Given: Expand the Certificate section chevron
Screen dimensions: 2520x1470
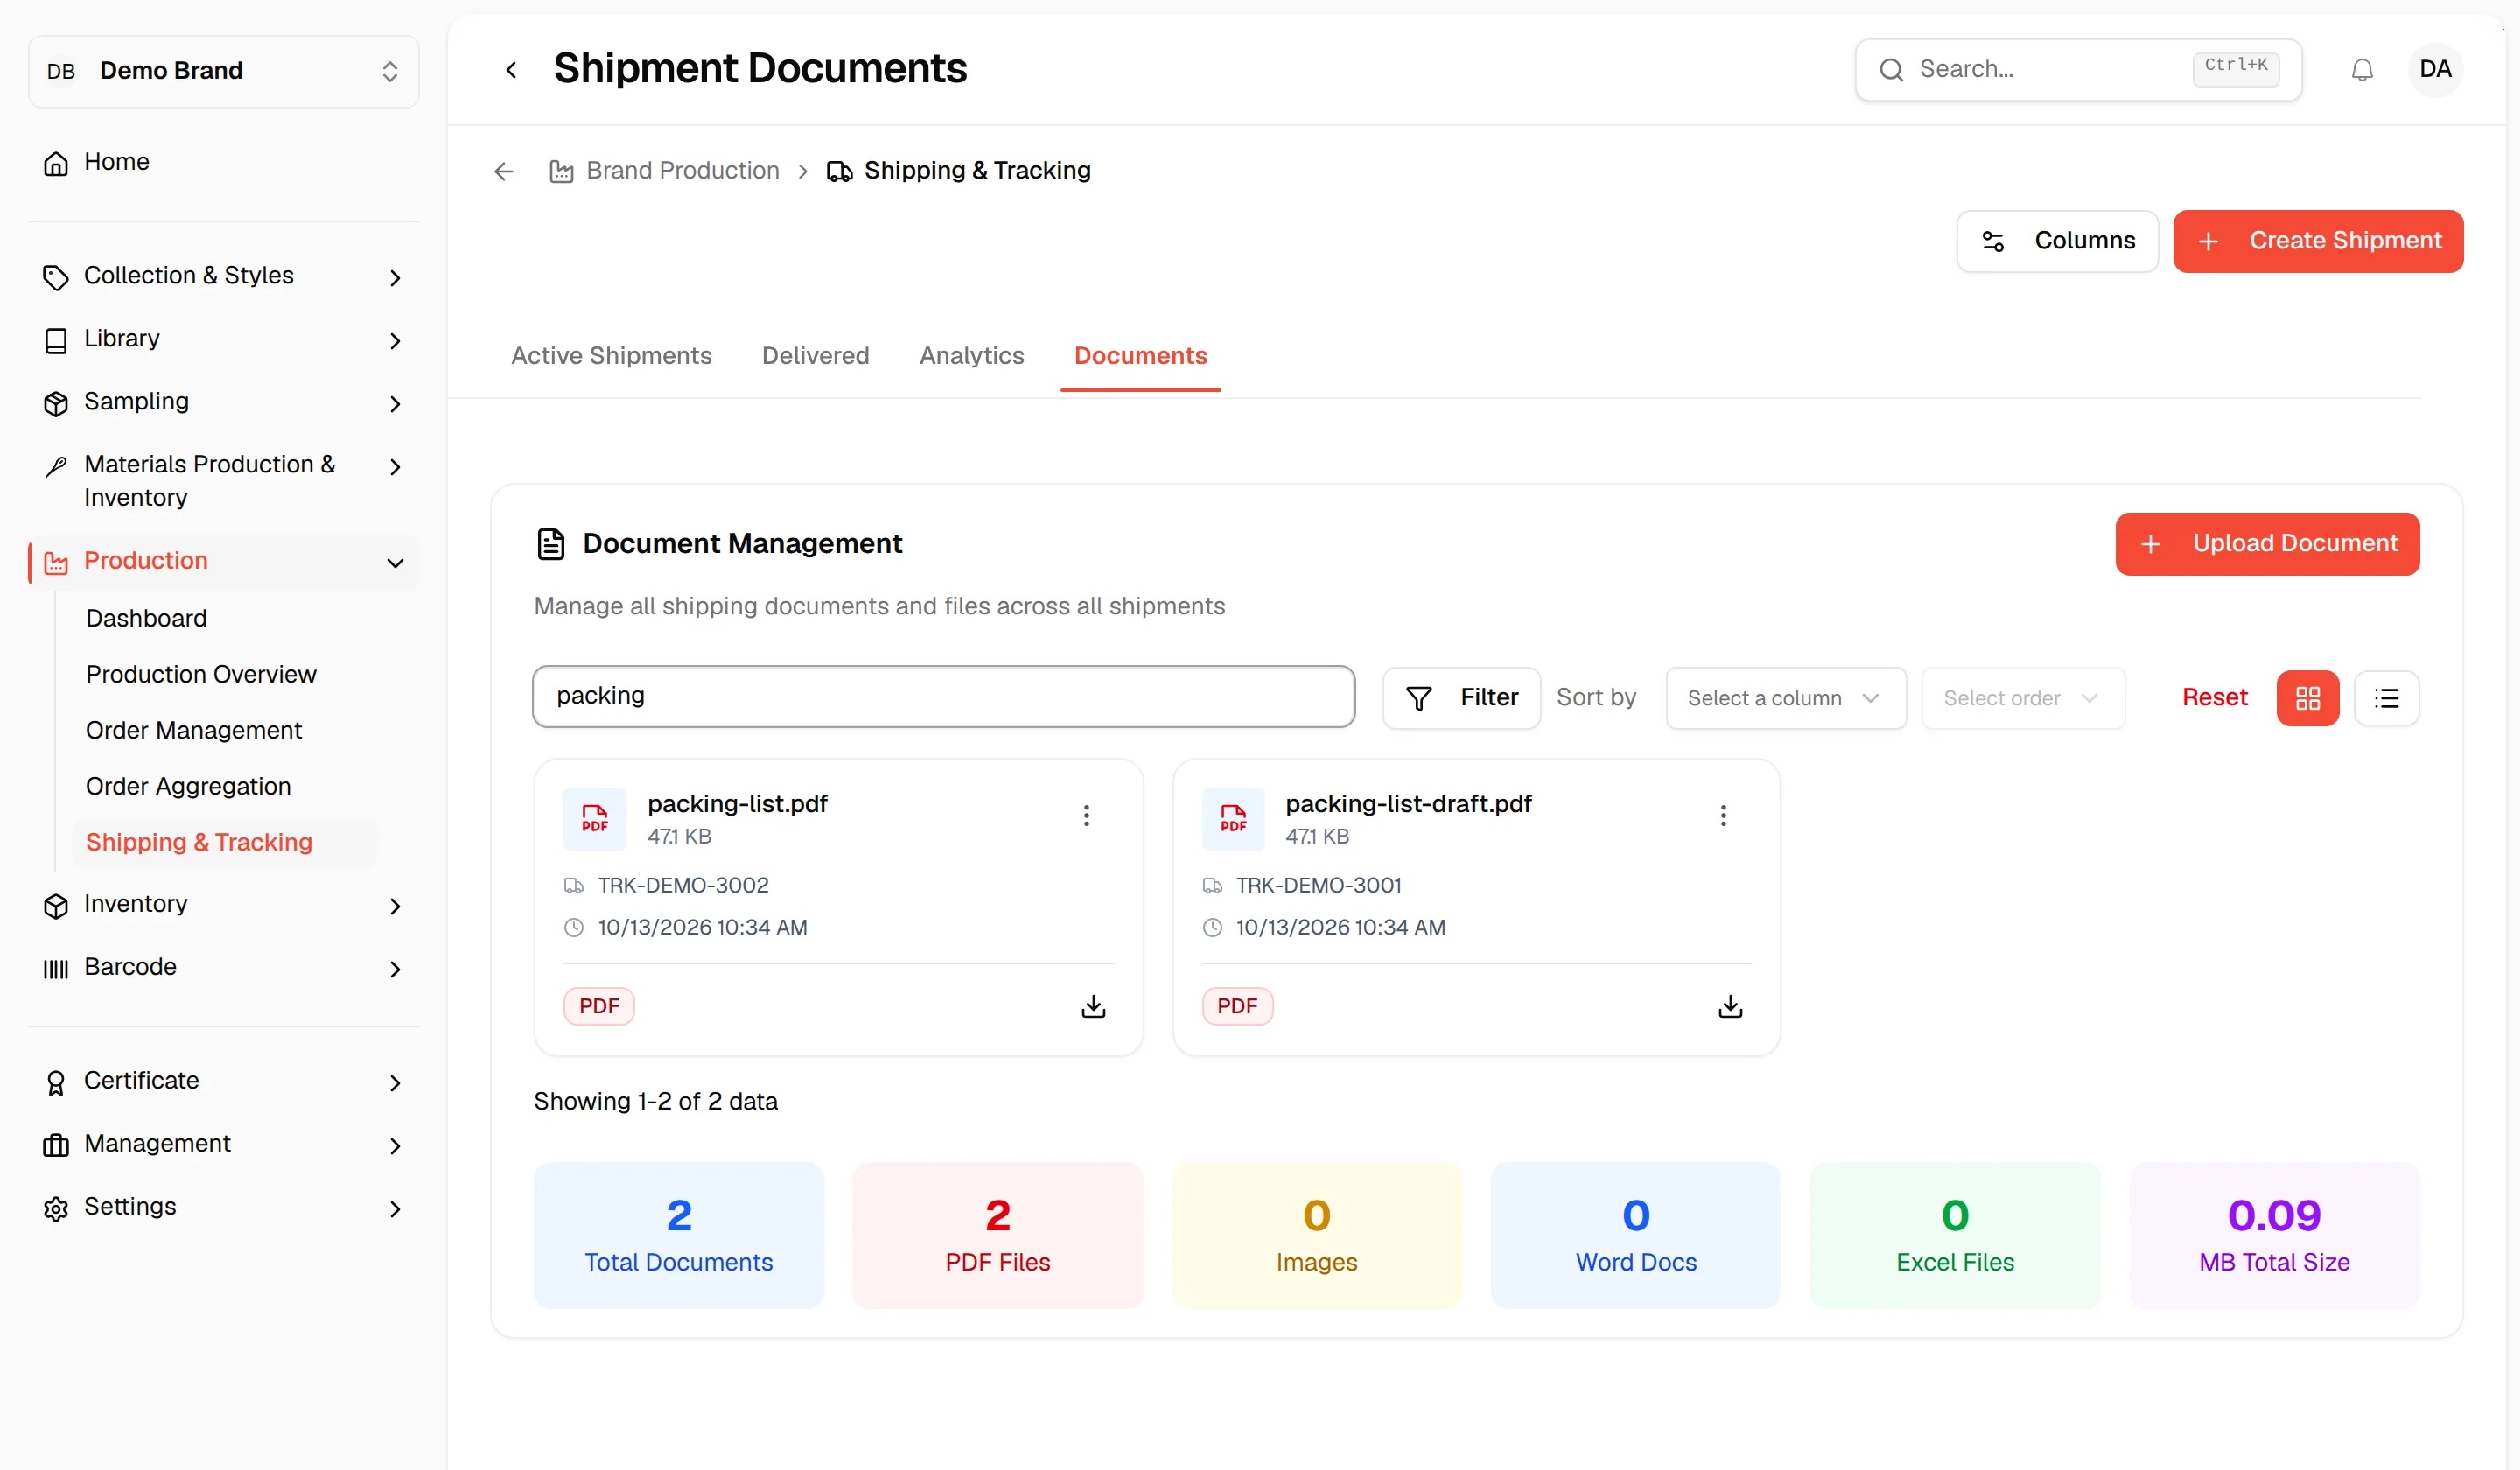Looking at the screenshot, I should pos(395,1083).
